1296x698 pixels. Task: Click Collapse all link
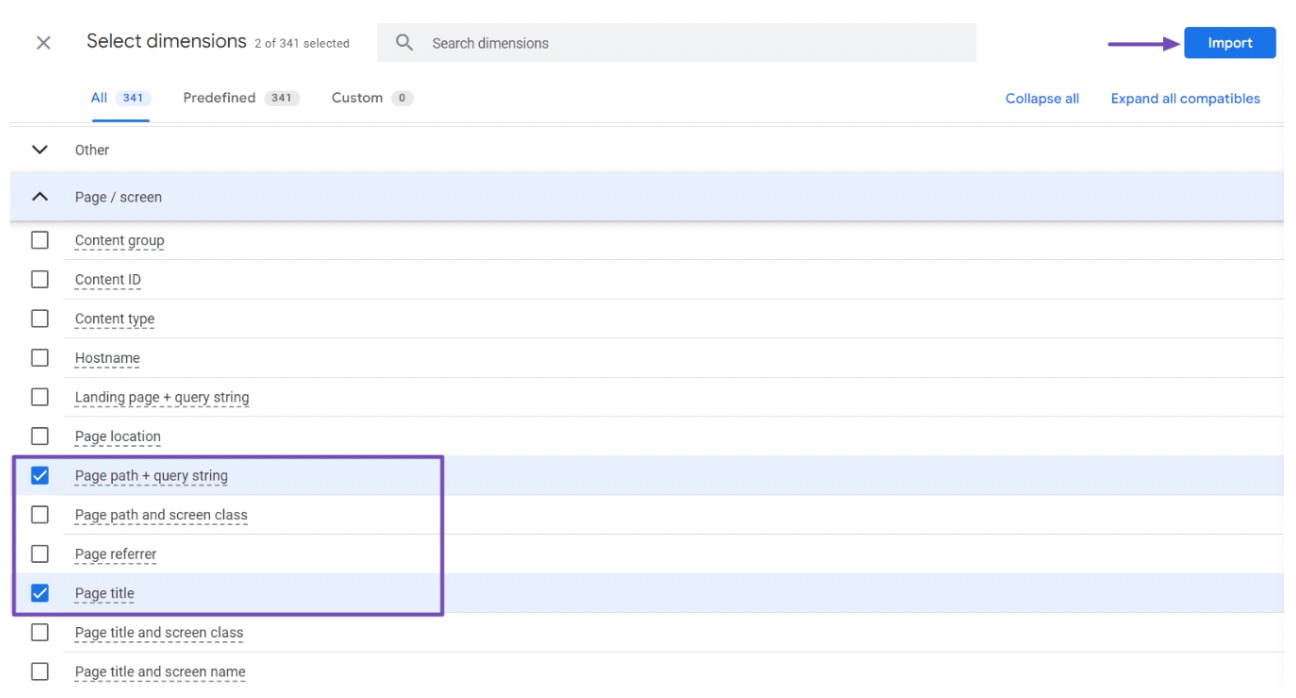click(1042, 99)
